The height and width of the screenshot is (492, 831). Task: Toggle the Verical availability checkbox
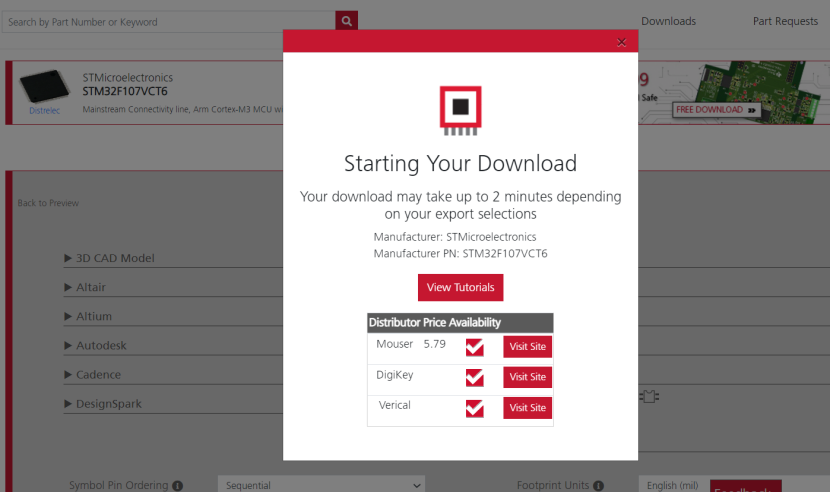[474, 408]
